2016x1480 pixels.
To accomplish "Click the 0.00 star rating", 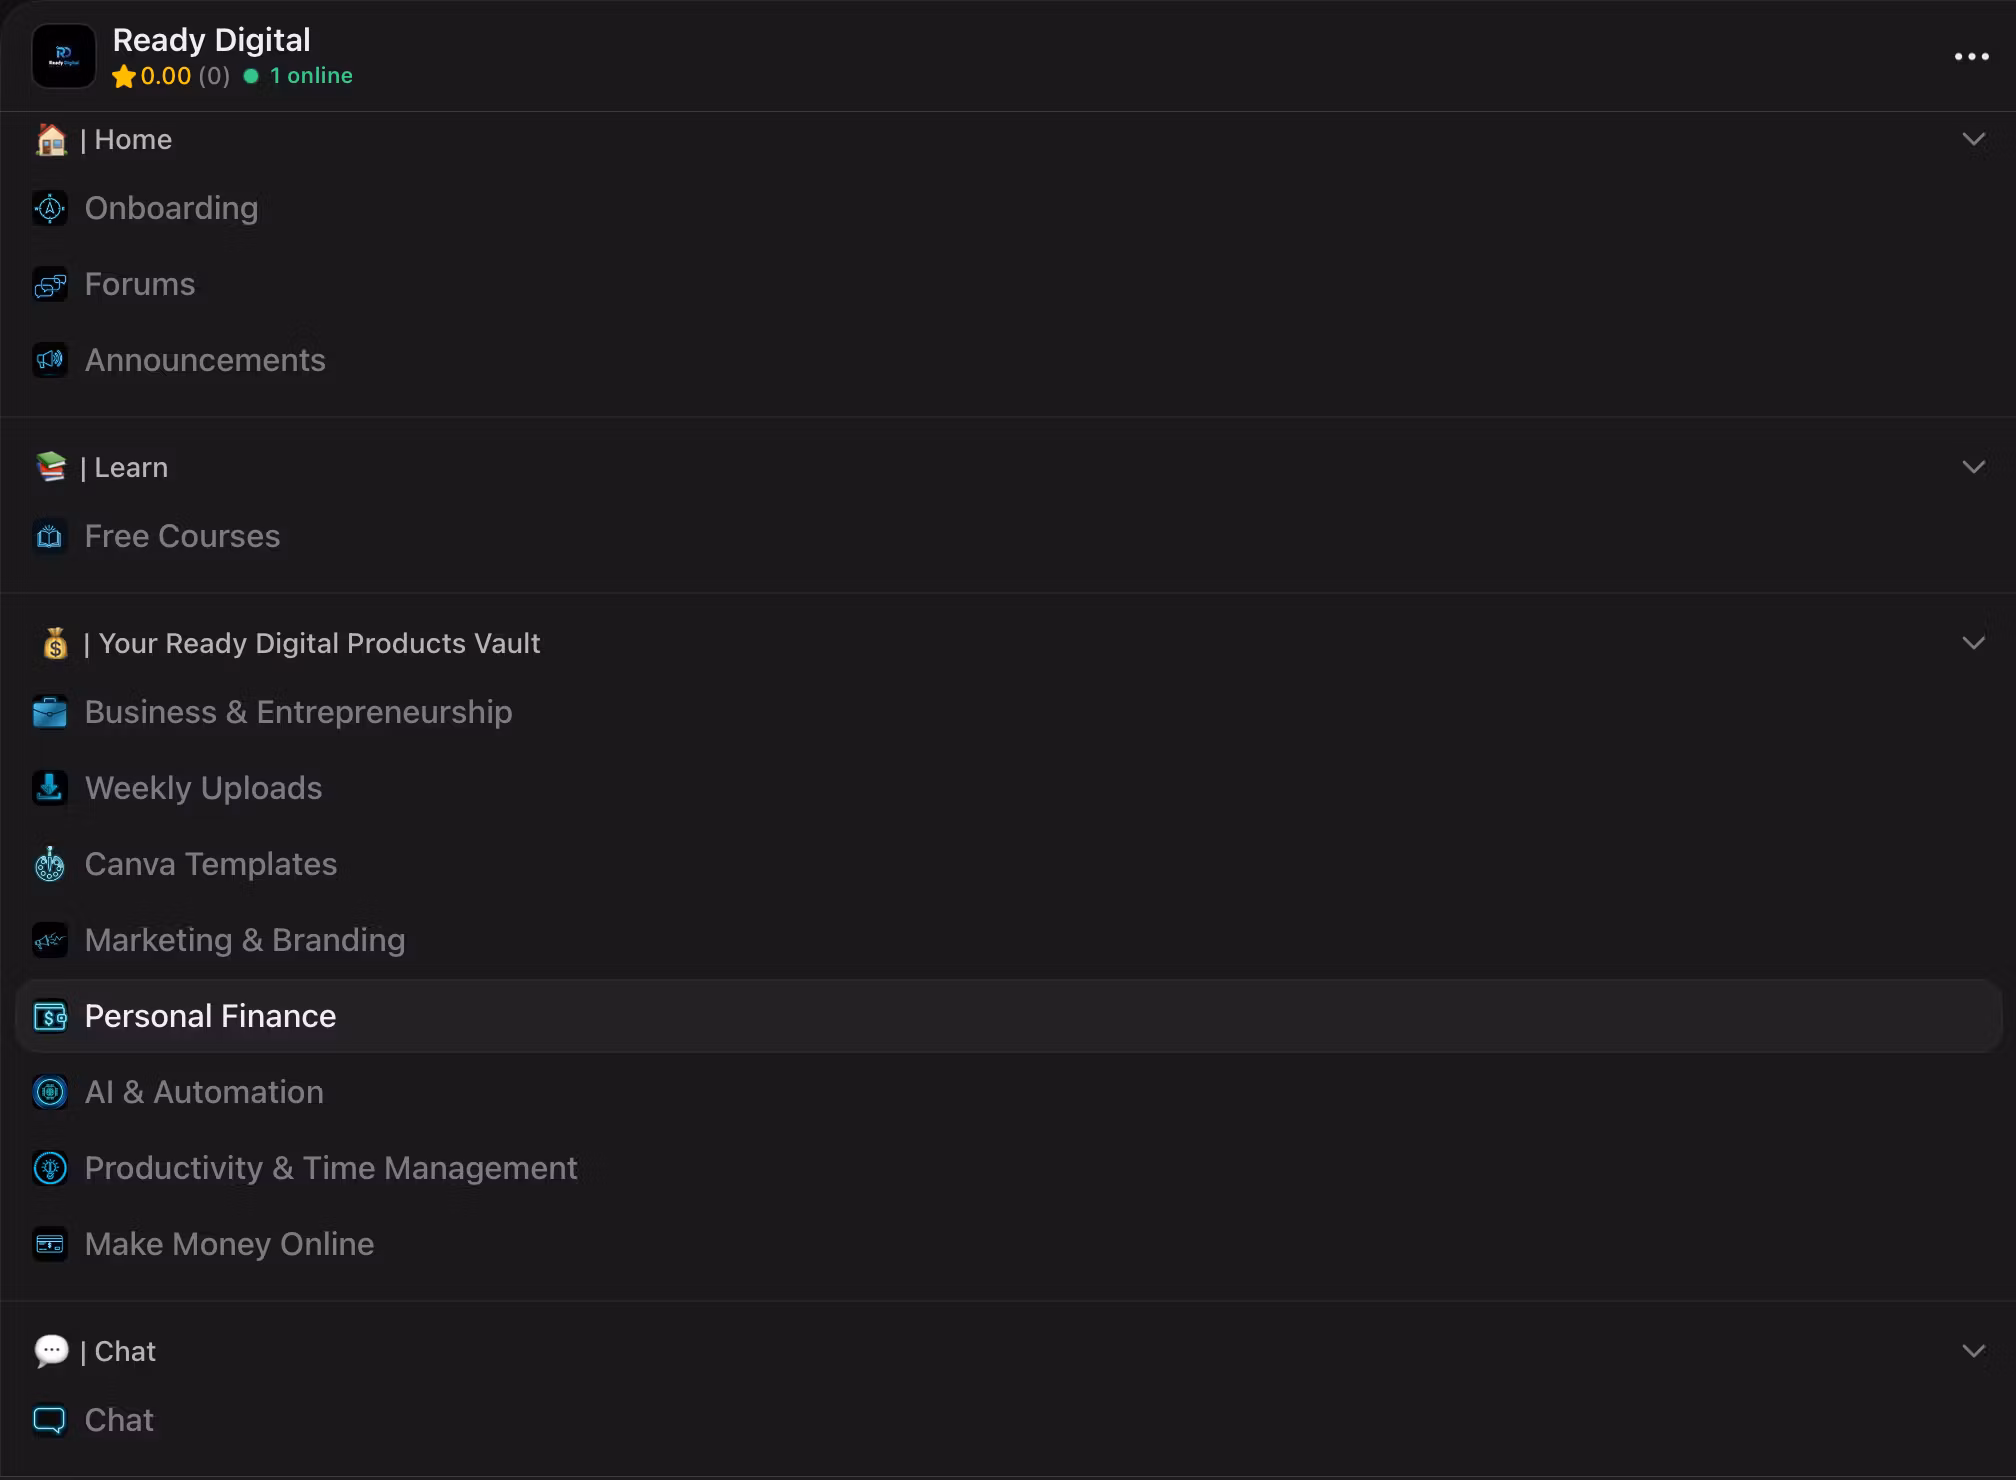I will pos(165,76).
